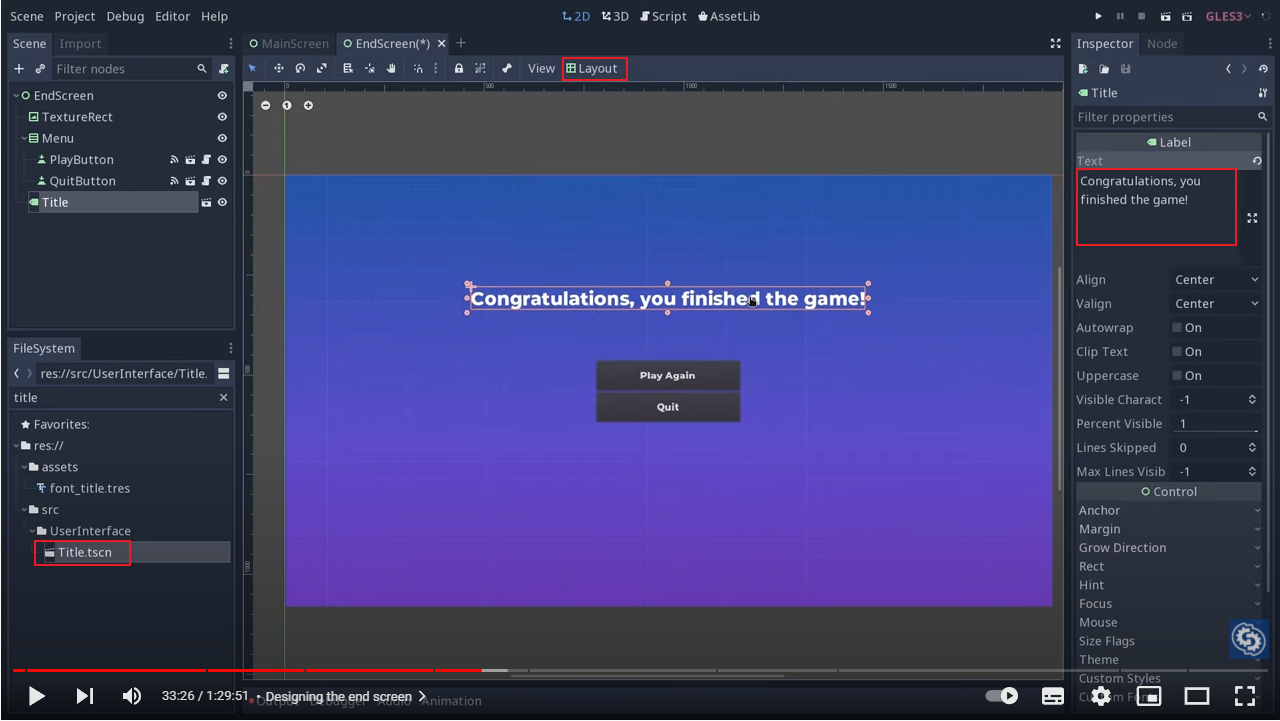Viewport: 1280px width, 721px height.
Task: Switch to the Script workspace
Action: [x=663, y=16]
